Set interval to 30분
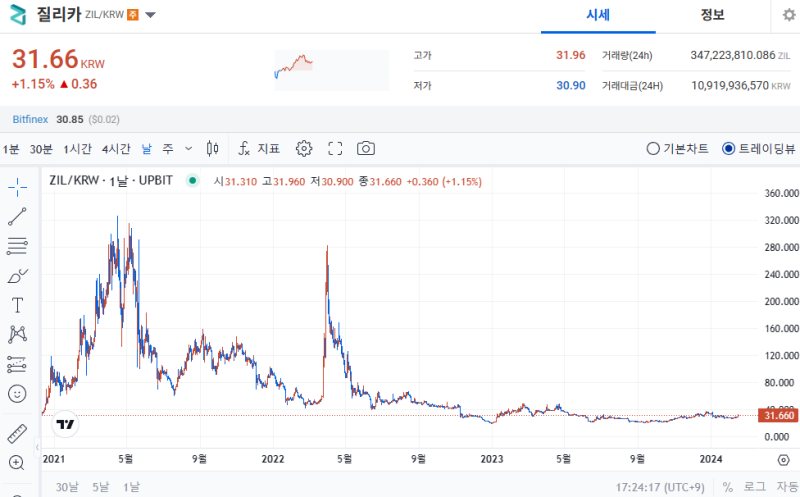 point(41,149)
